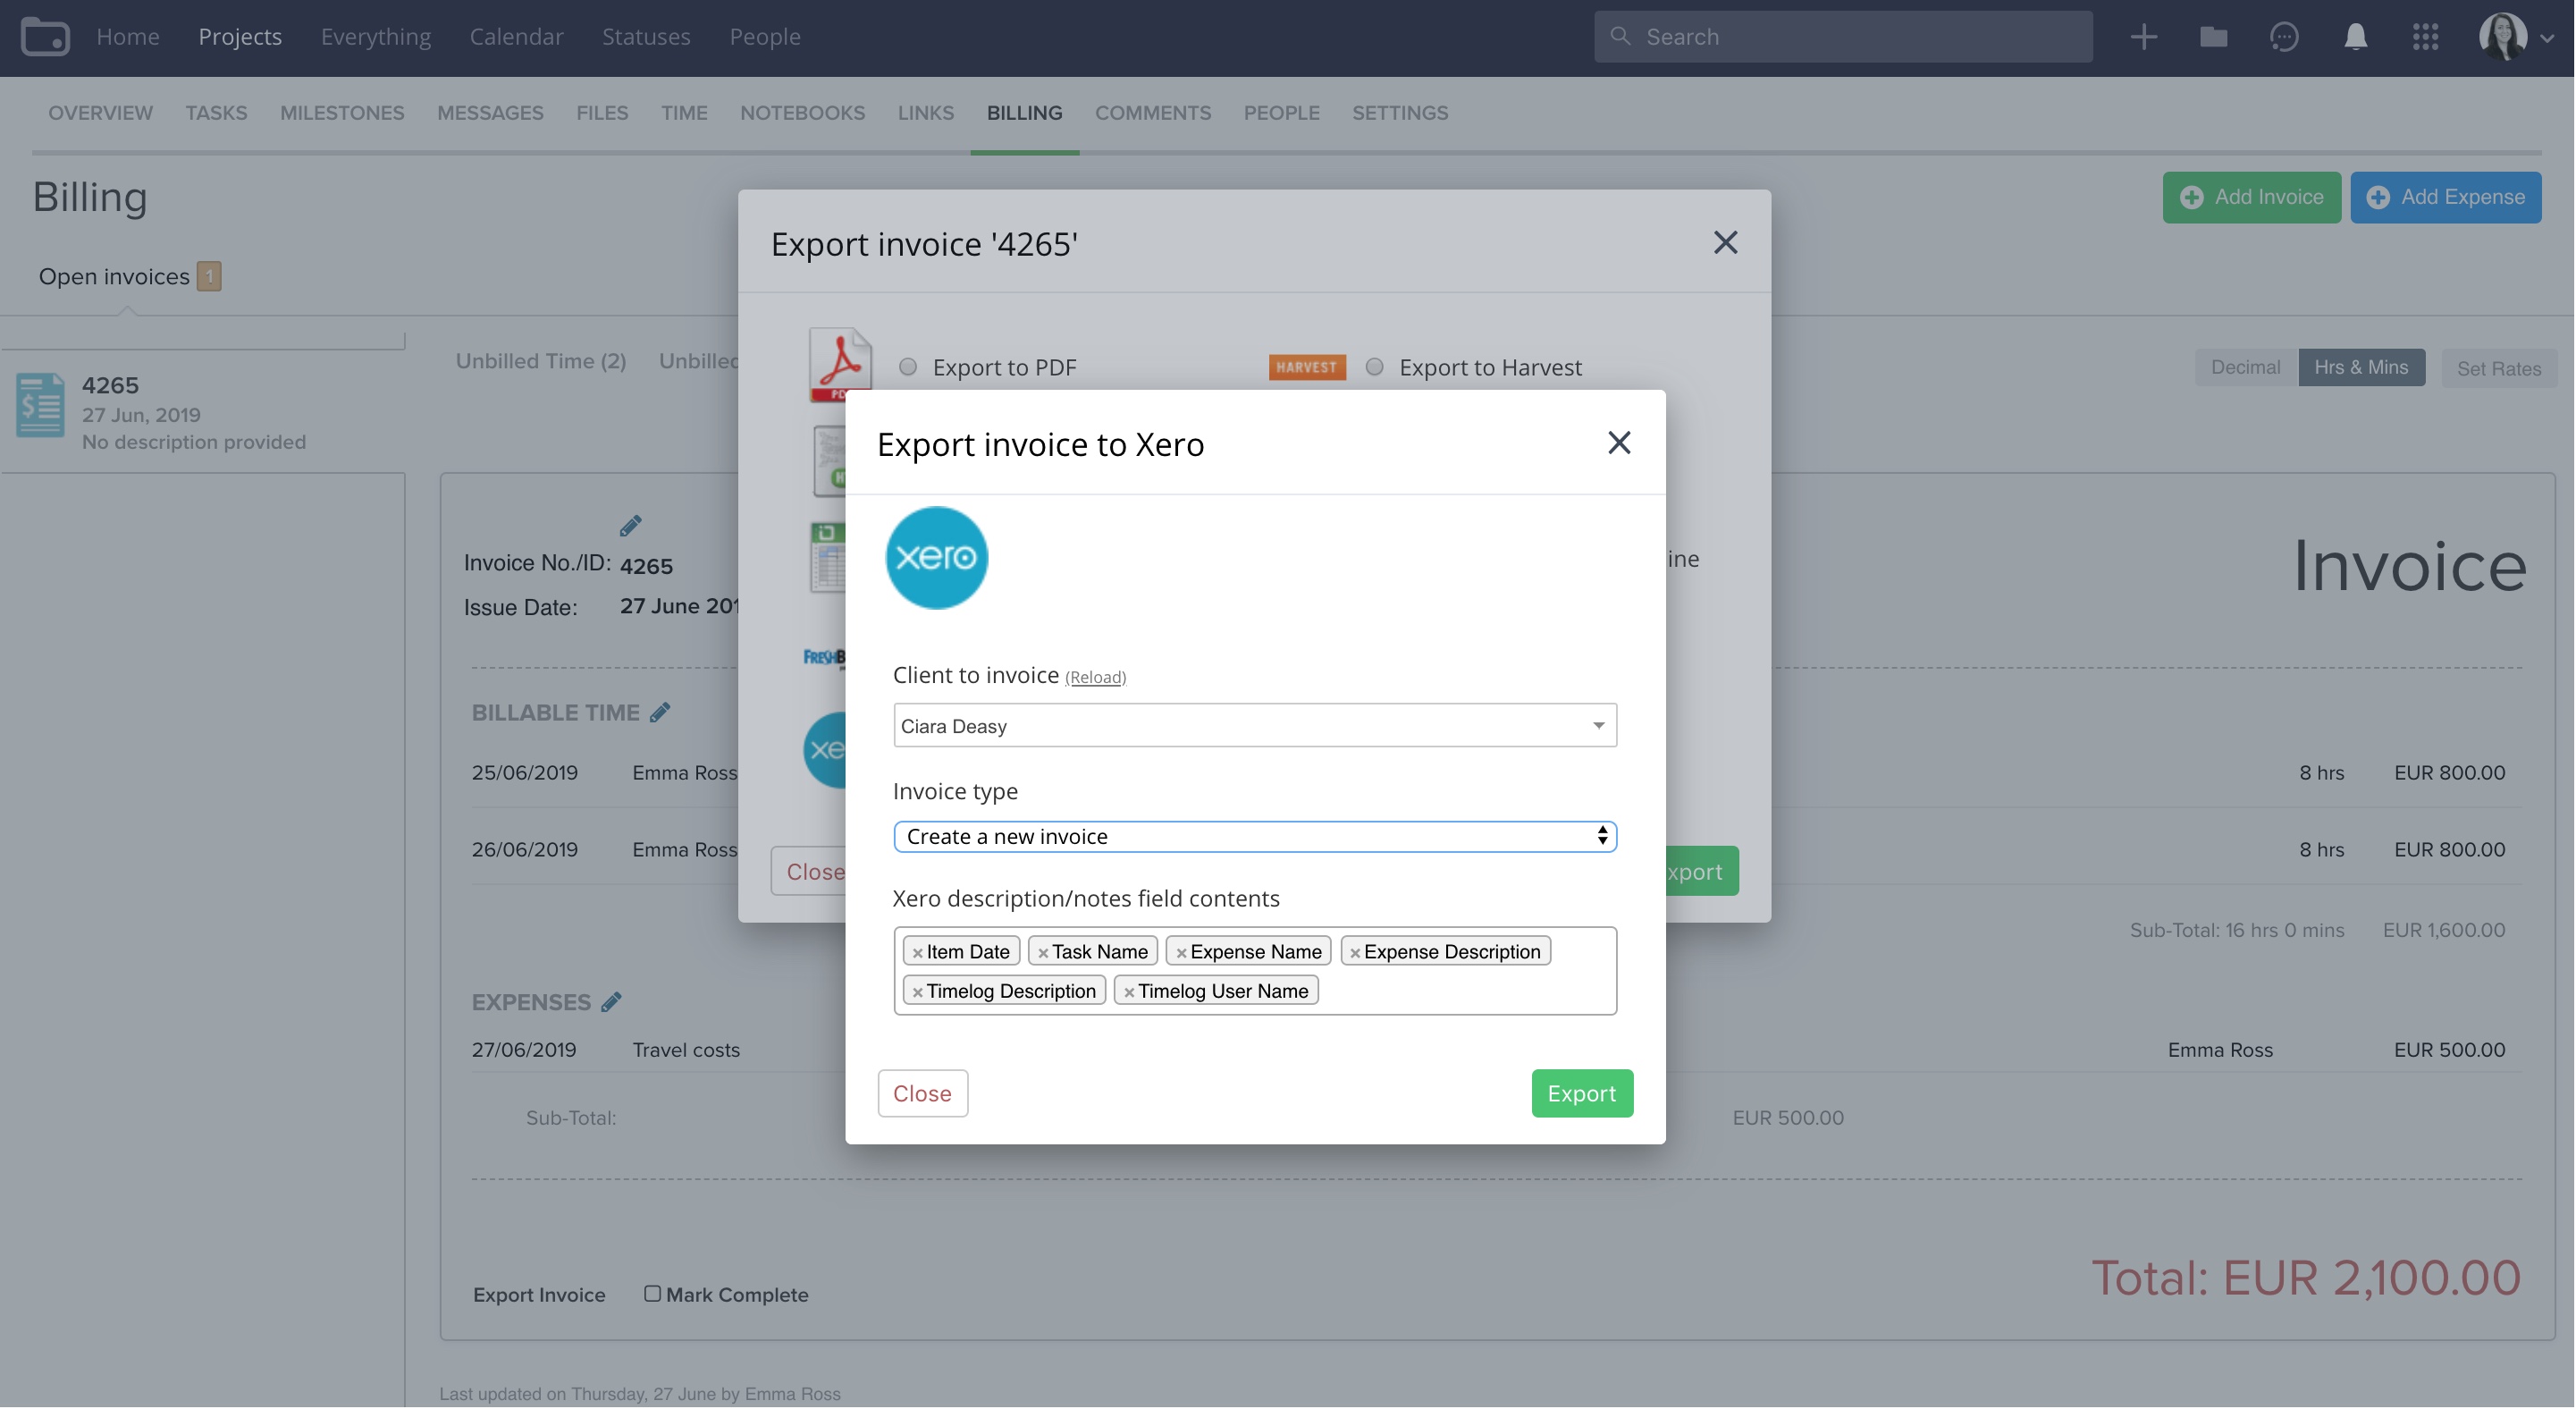This screenshot has height=1409, width=2576.
Task: Close the Export invoice '4265' dialog
Action: [x=1725, y=243]
